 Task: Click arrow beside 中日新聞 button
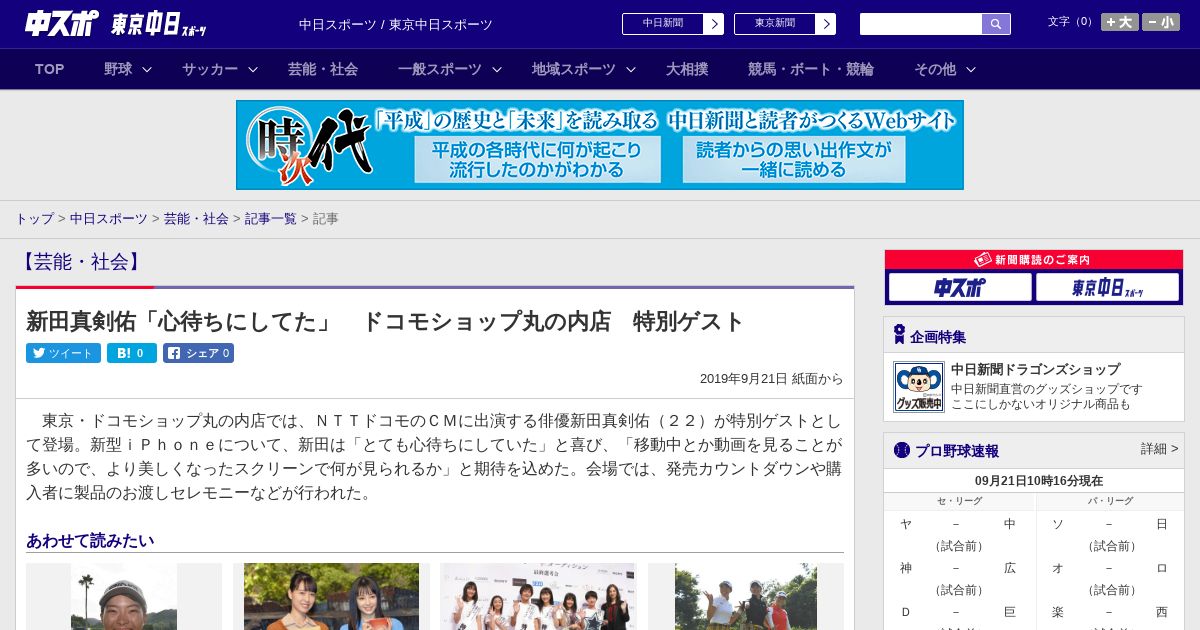(x=714, y=24)
